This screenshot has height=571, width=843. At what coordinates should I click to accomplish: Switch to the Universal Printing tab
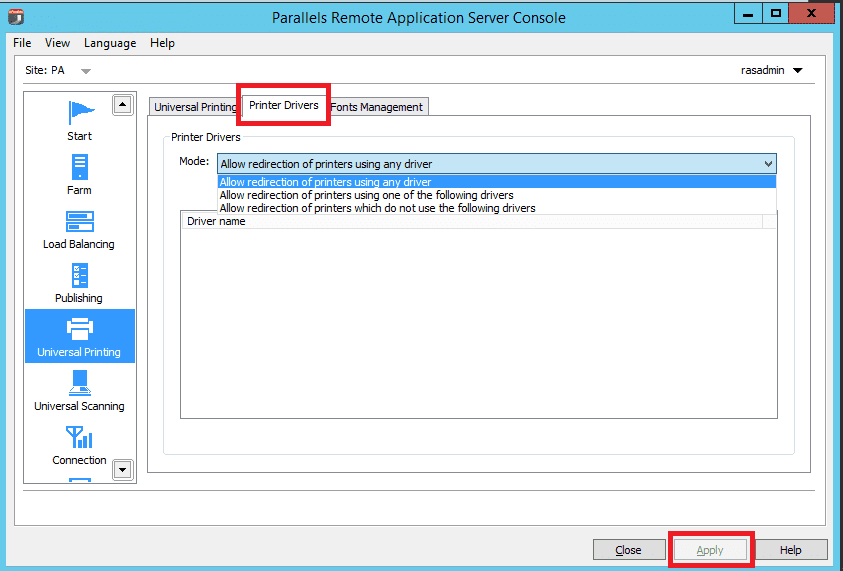(x=195, y=107)
